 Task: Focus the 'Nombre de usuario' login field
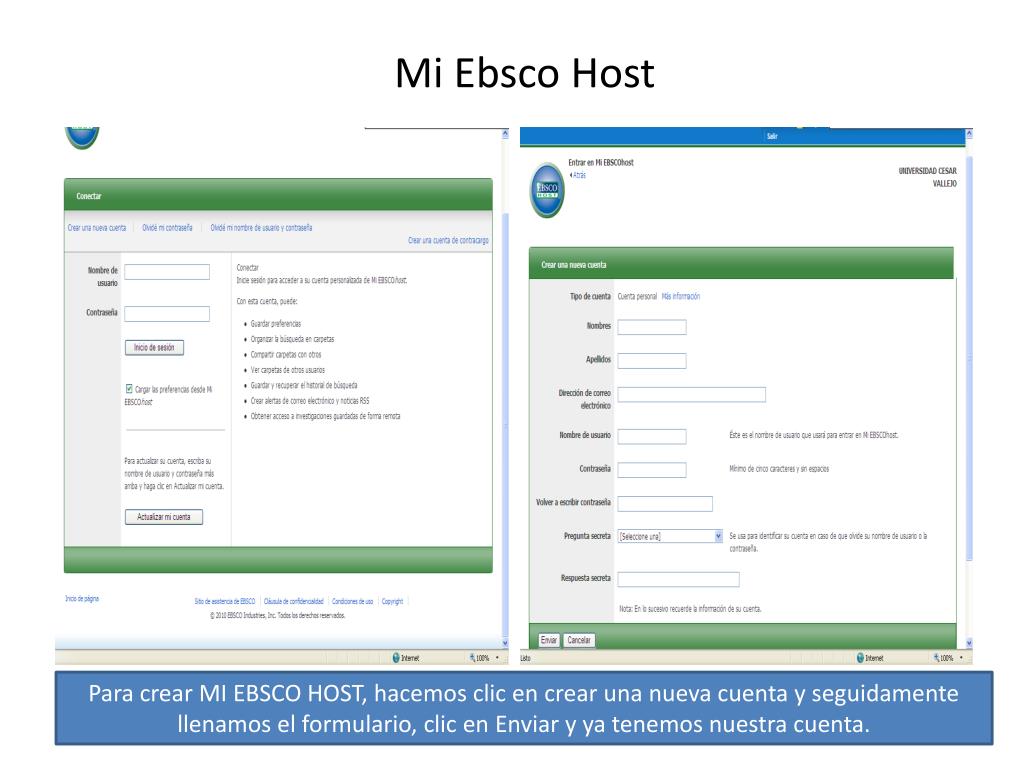pos(167,272)
